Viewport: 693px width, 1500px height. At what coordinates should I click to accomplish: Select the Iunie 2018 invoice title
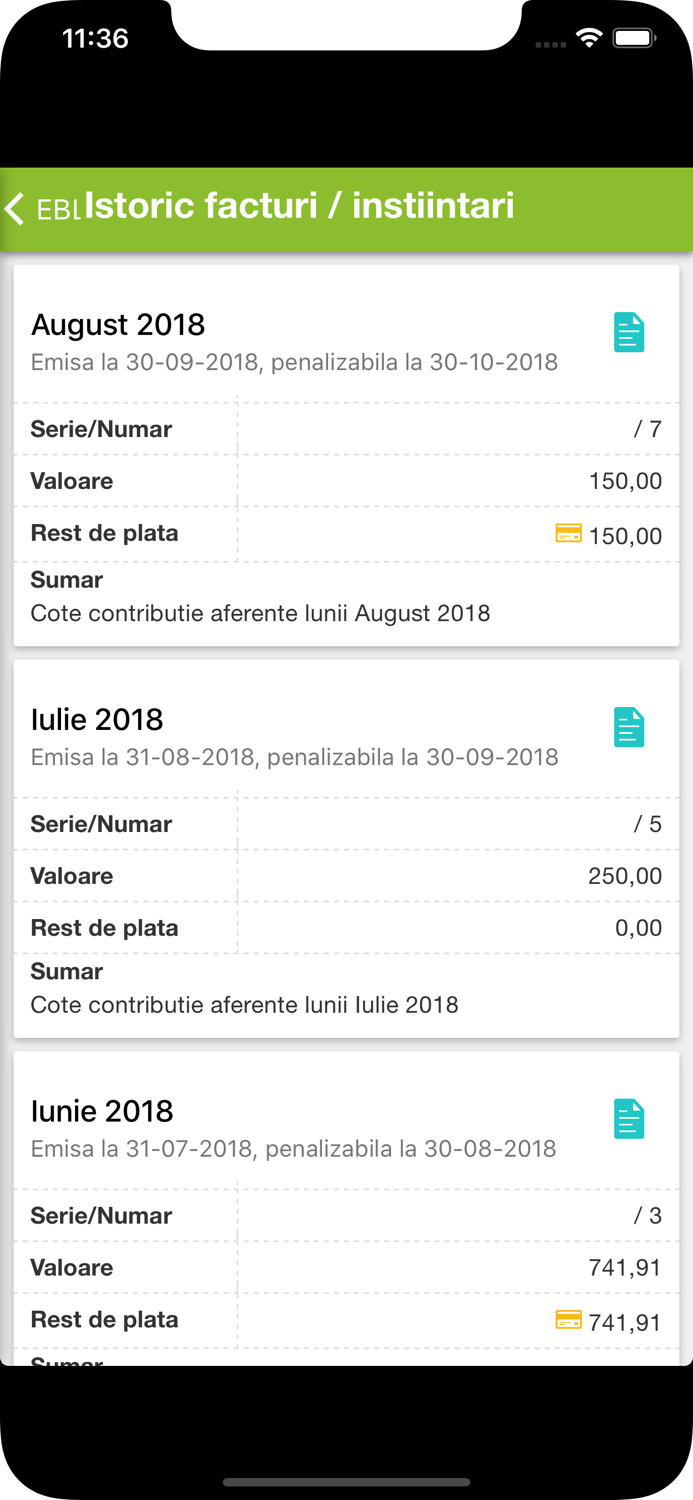pyautogui.click(x=102, y=1111)
